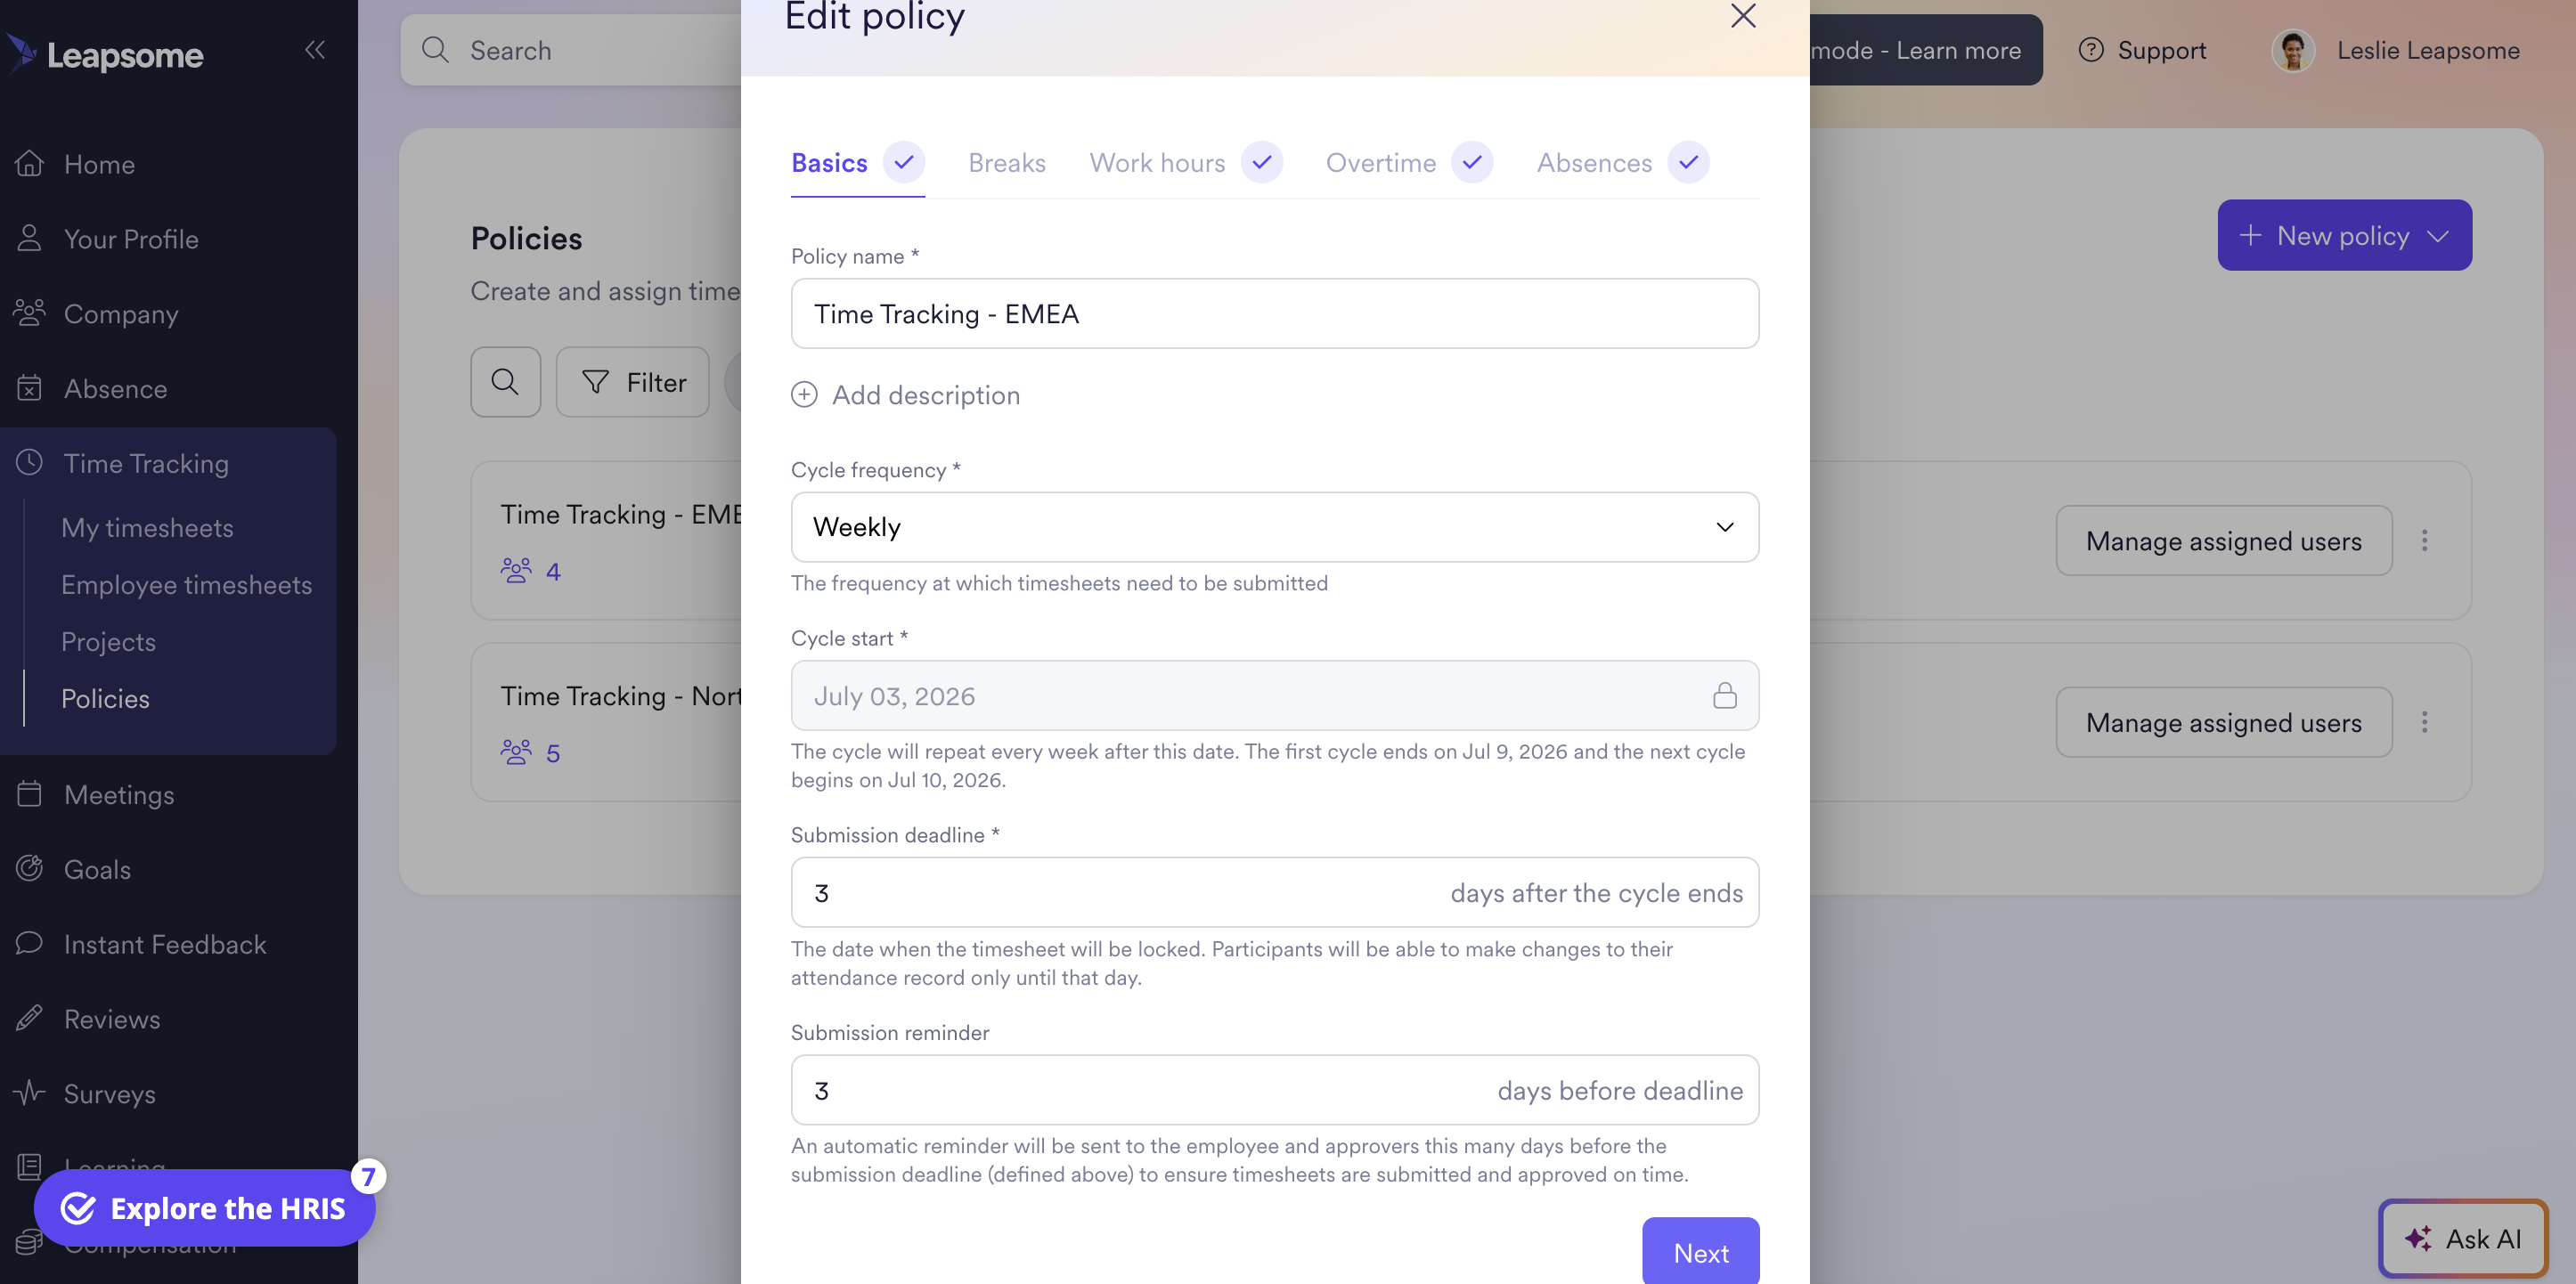
Task: Close the Edit policy dialog
Action: (x=1742, y=16)
